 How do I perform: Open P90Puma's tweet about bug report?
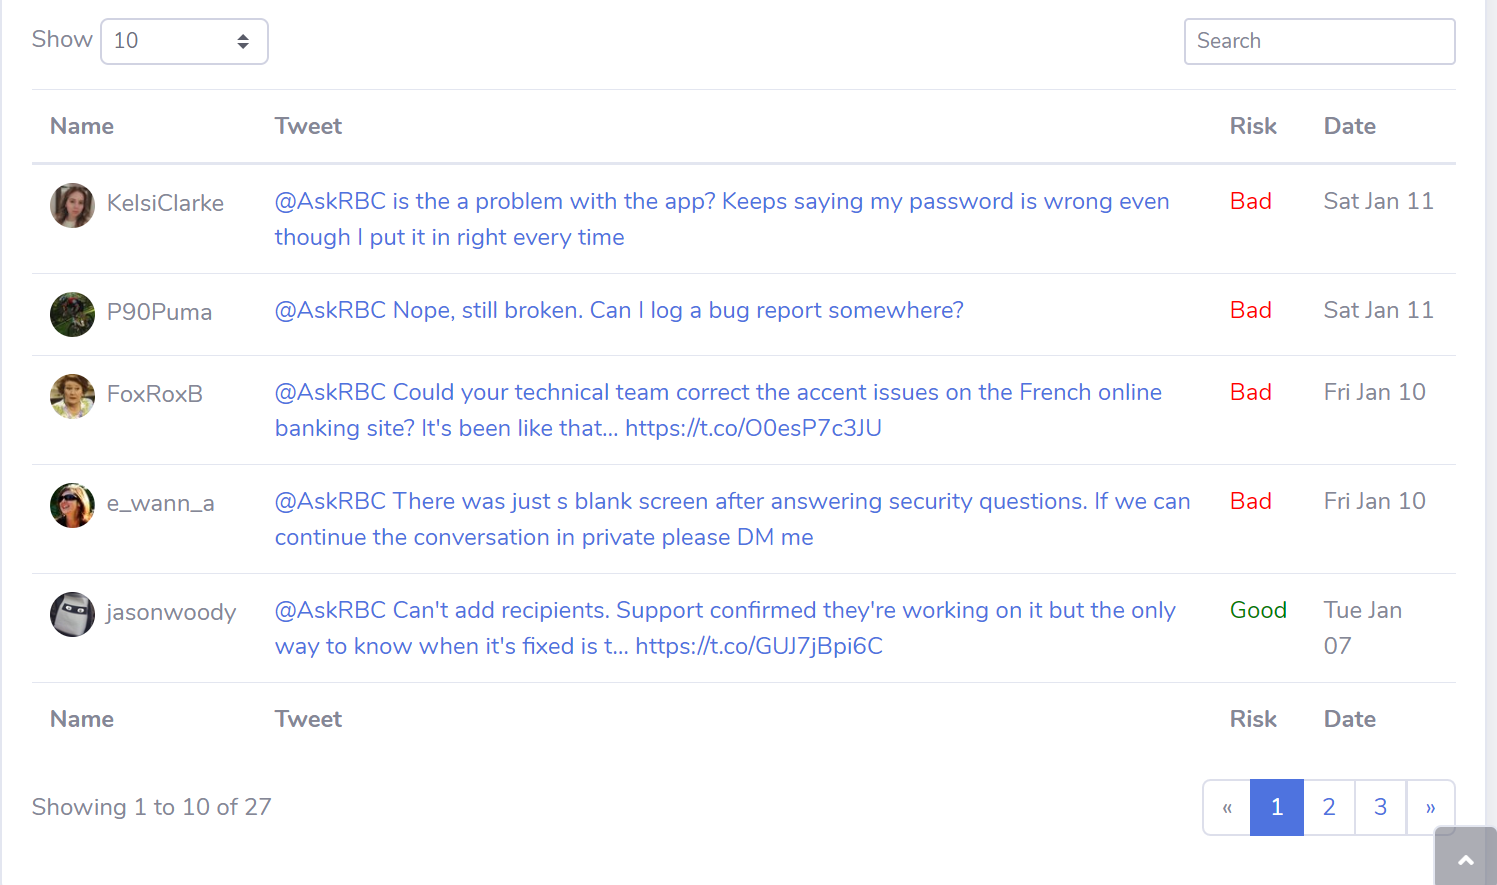pos(619,310)
